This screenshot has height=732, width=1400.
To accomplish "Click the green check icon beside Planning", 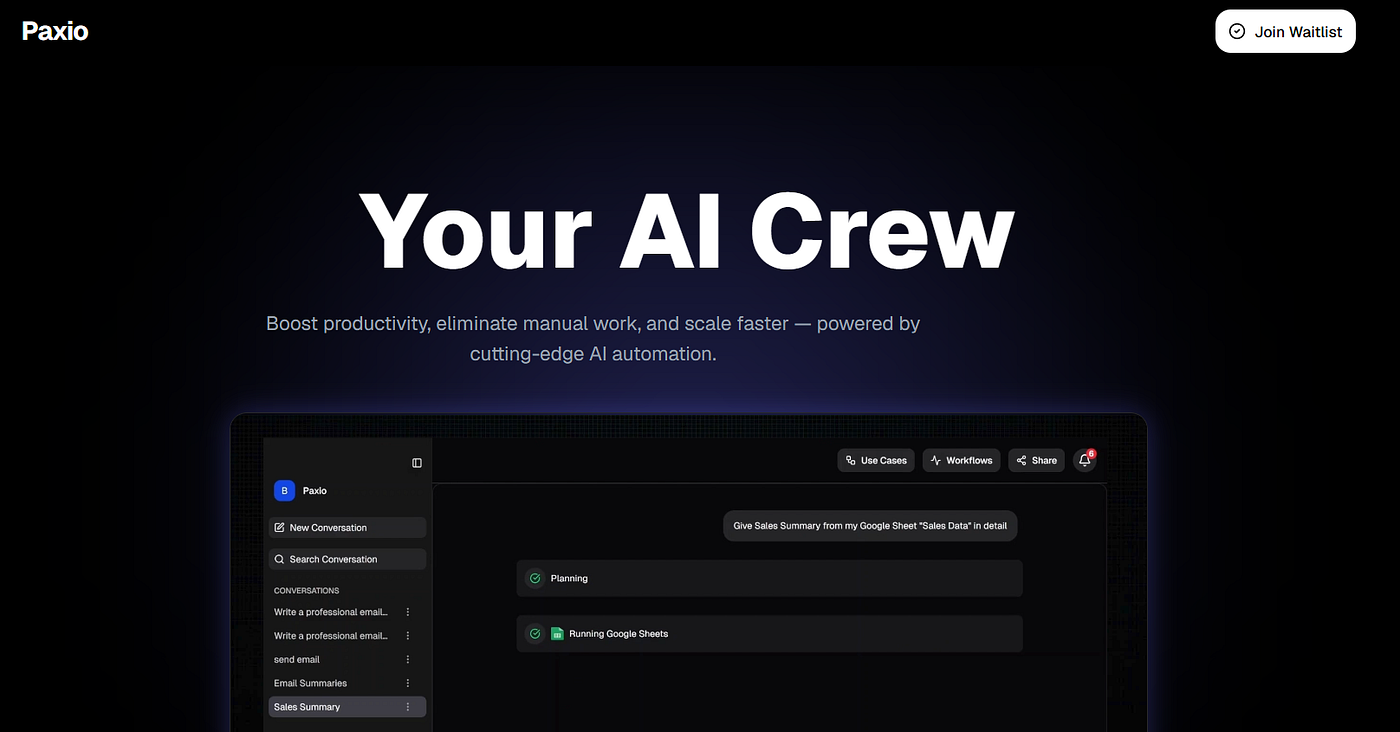I will [535, 578].
